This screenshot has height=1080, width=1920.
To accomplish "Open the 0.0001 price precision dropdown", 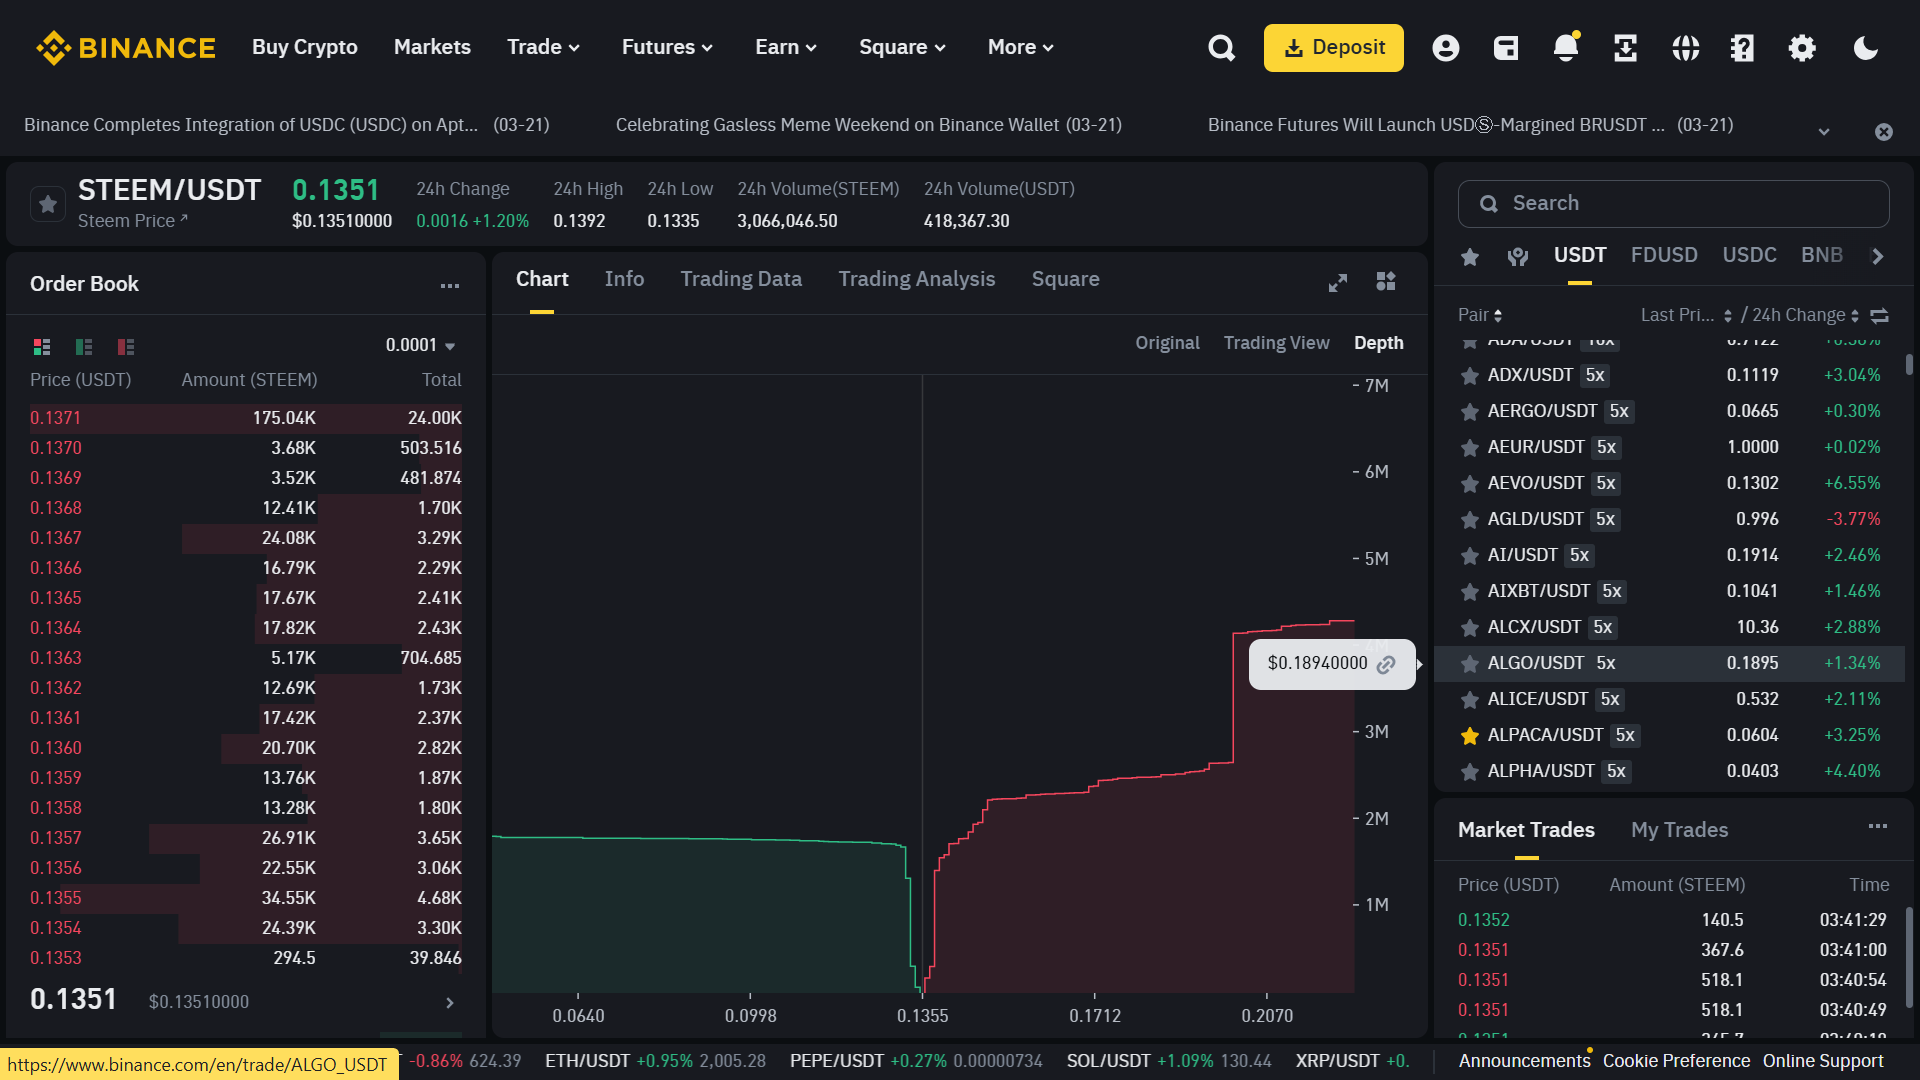I will pyautogui.click(x=421, y=345).
